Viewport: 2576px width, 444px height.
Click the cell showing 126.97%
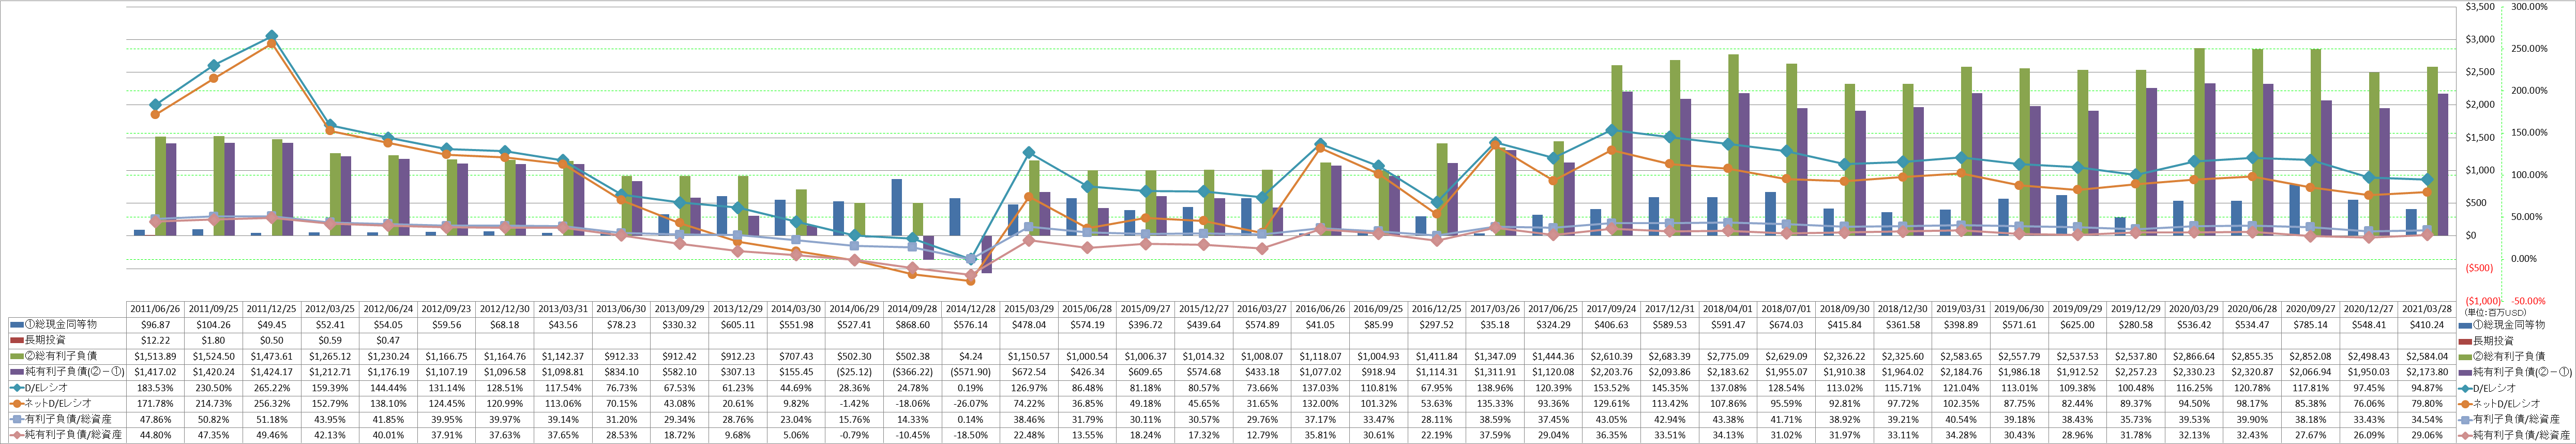[1028, 387]
